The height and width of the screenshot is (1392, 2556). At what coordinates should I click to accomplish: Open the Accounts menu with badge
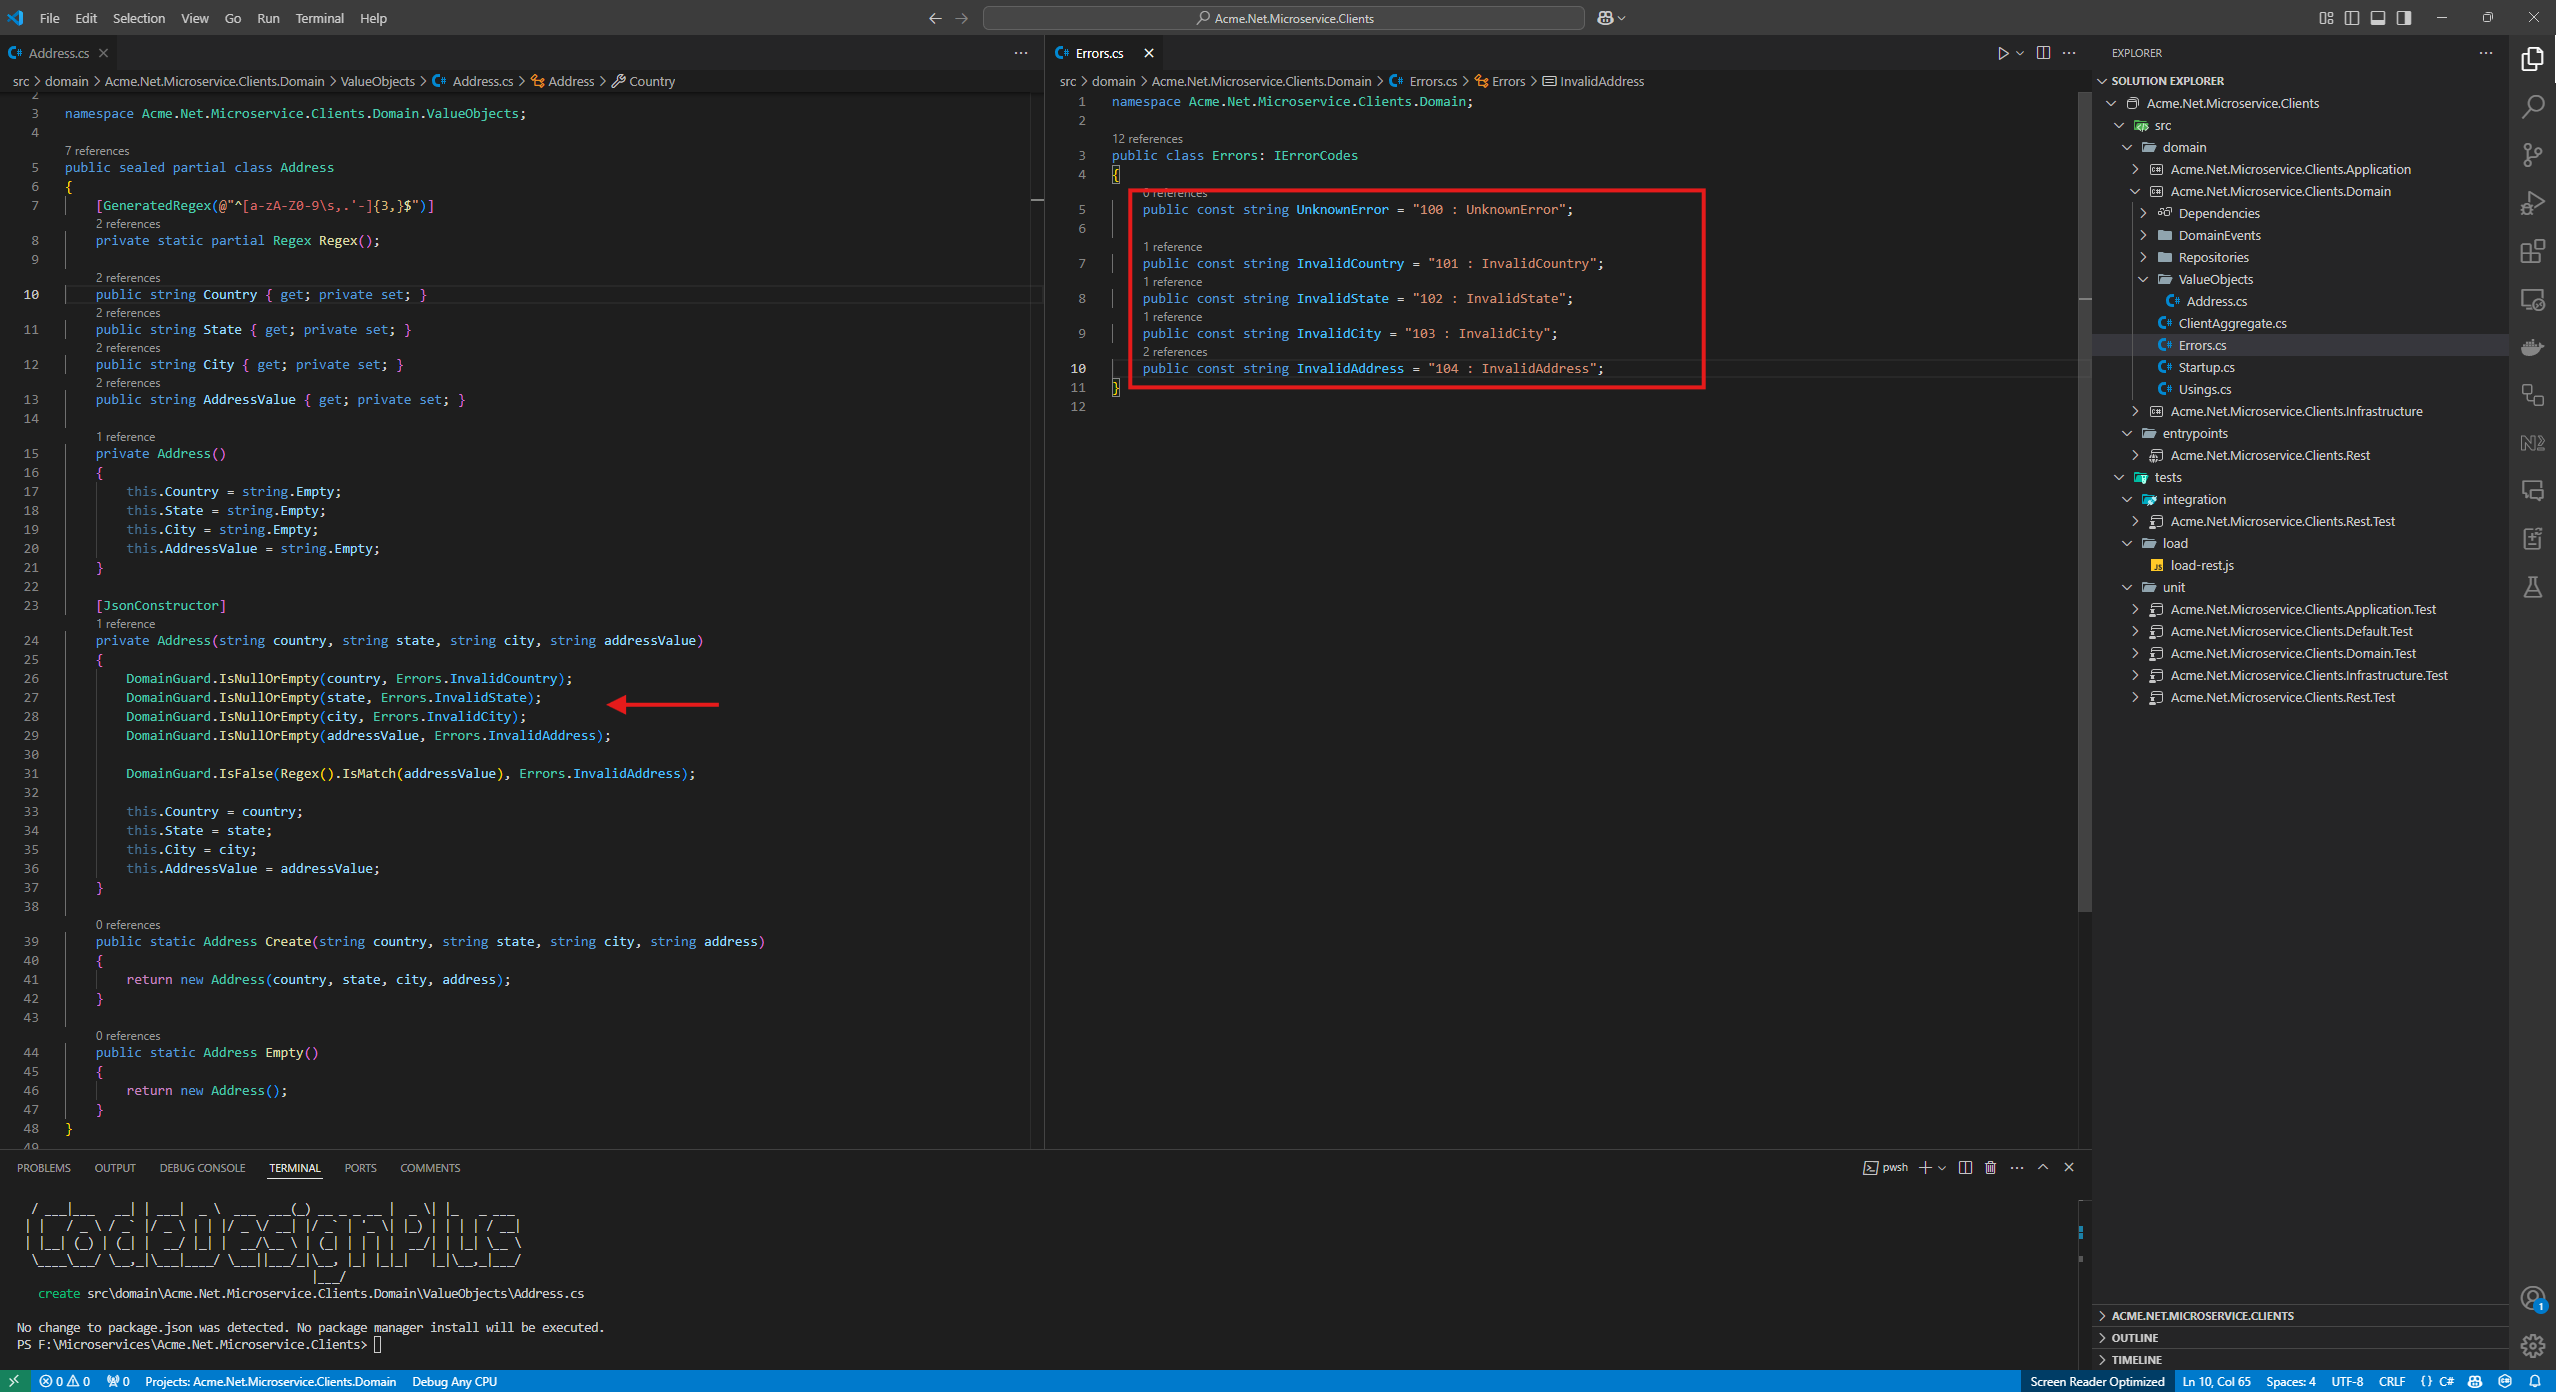2532,1299
